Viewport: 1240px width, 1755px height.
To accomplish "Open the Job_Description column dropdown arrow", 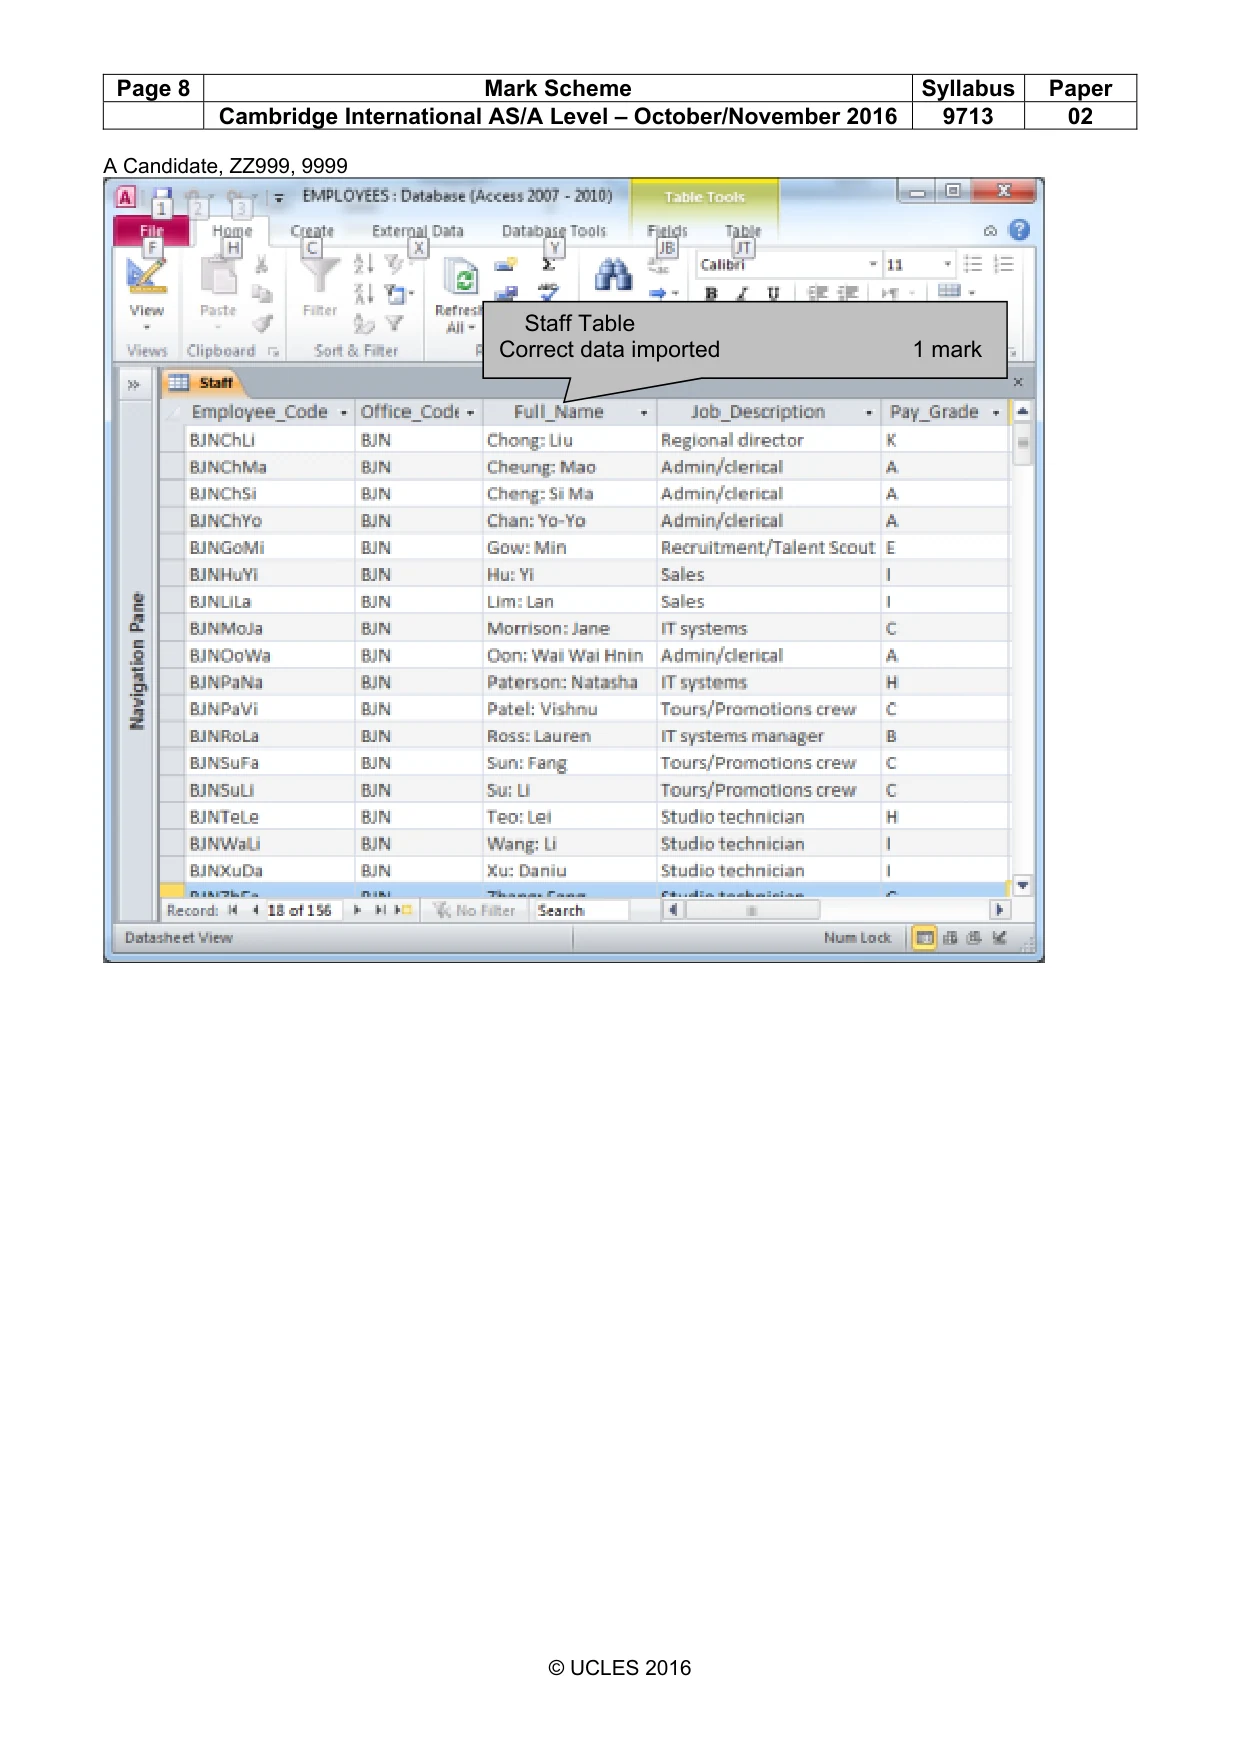I will [x=869, y=413].
